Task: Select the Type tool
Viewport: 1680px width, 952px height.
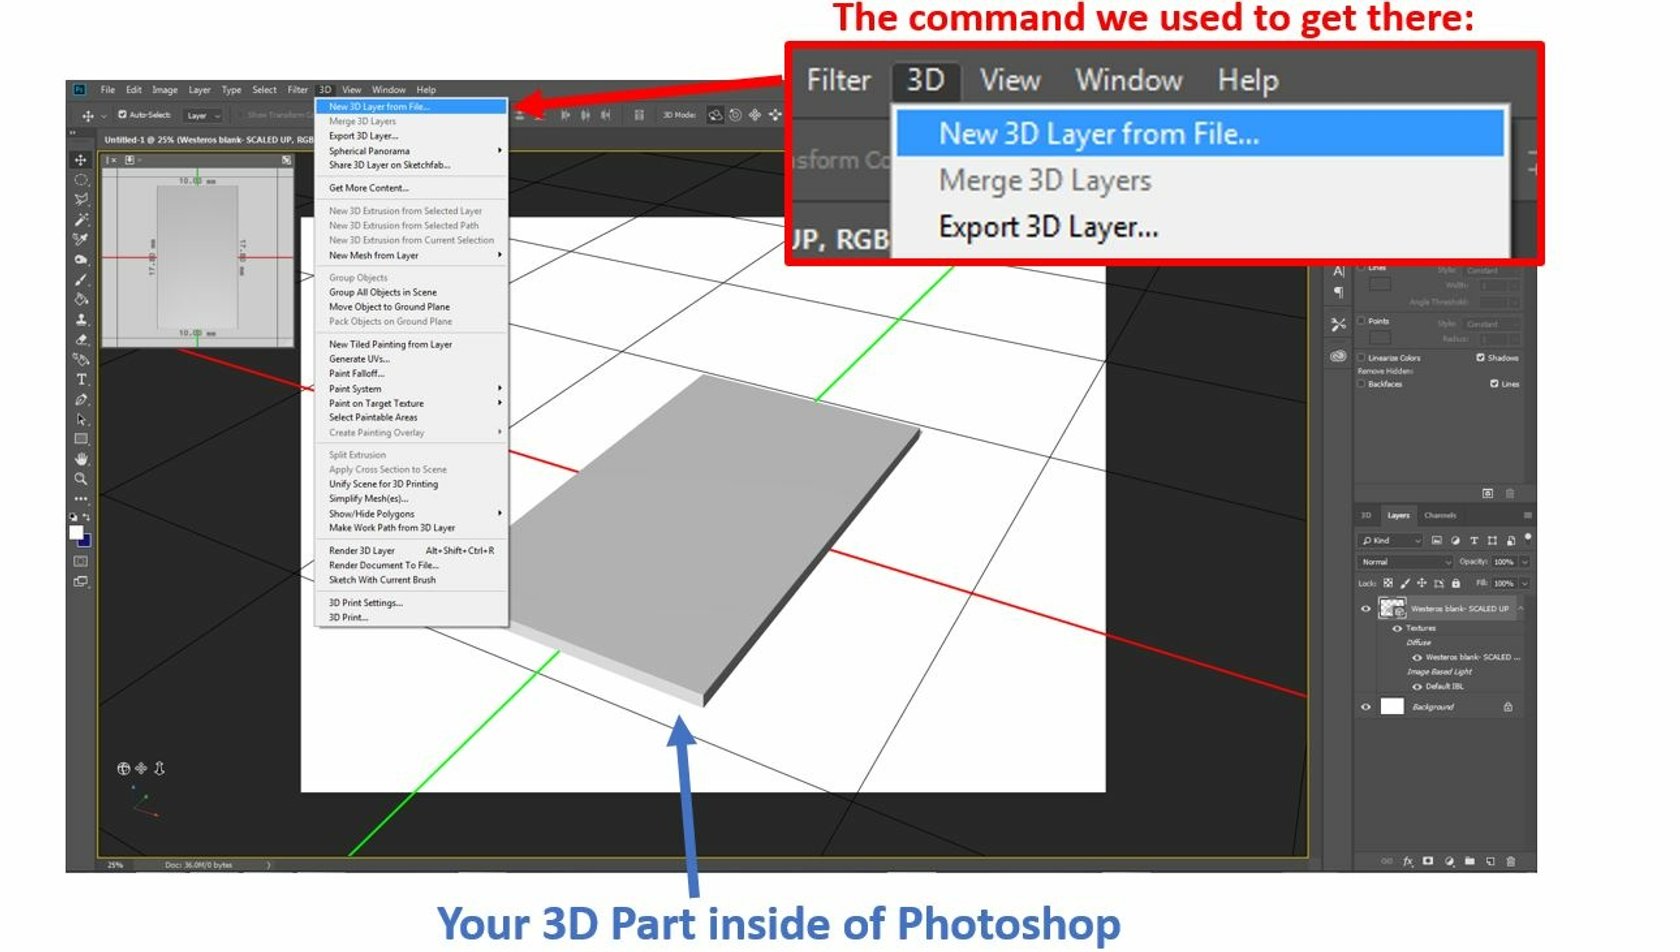Action: click(79, 379)
